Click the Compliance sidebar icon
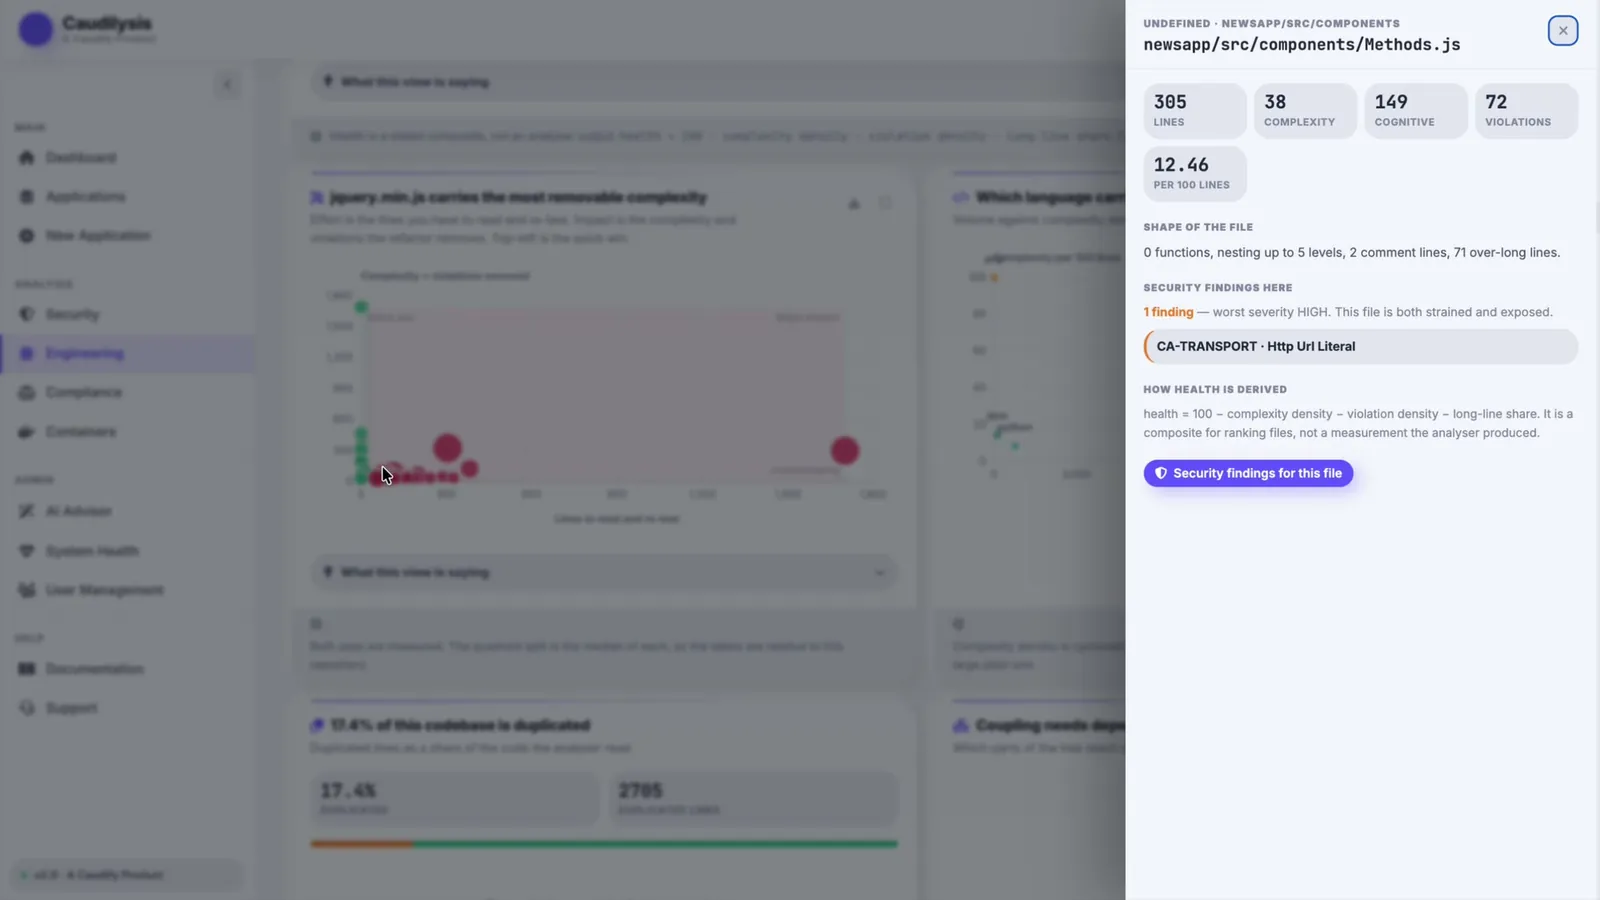 pyautogui.click(x=27, y=393)
